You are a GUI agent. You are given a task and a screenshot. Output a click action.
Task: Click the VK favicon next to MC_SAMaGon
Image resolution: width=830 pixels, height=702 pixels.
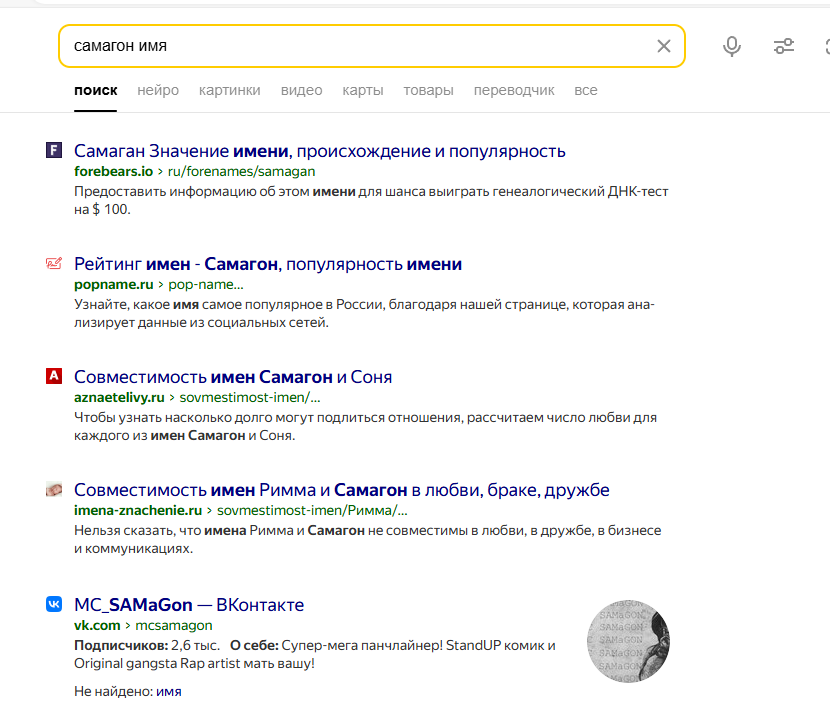click(54, 604)
